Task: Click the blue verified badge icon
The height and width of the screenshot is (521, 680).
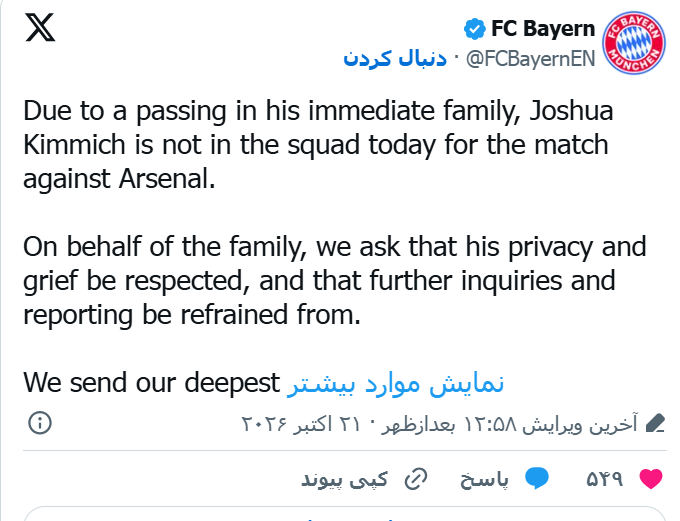Action: click(x=474, y=29)
